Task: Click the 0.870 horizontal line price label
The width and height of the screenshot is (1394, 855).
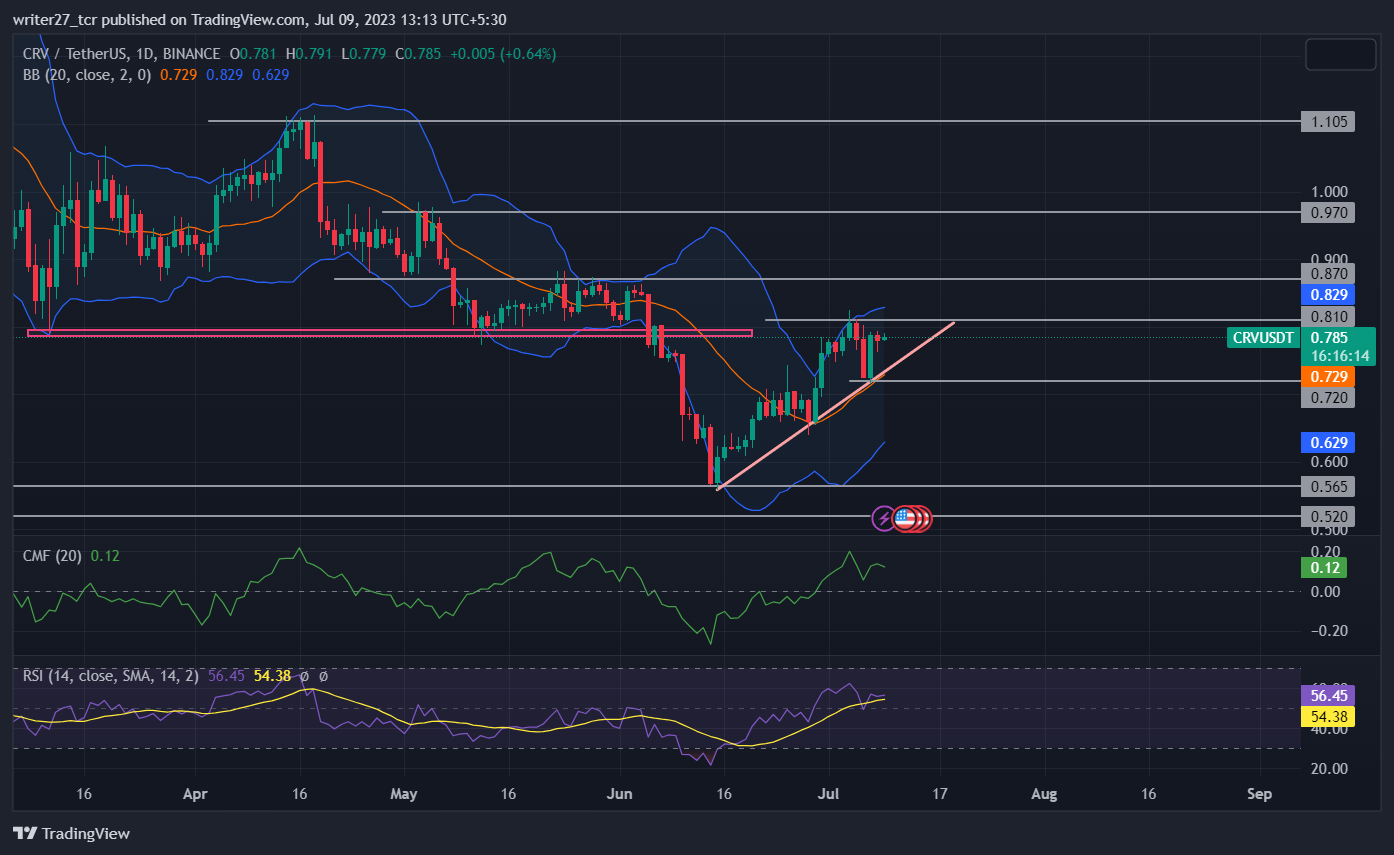Action: [x=1328, y=273]
